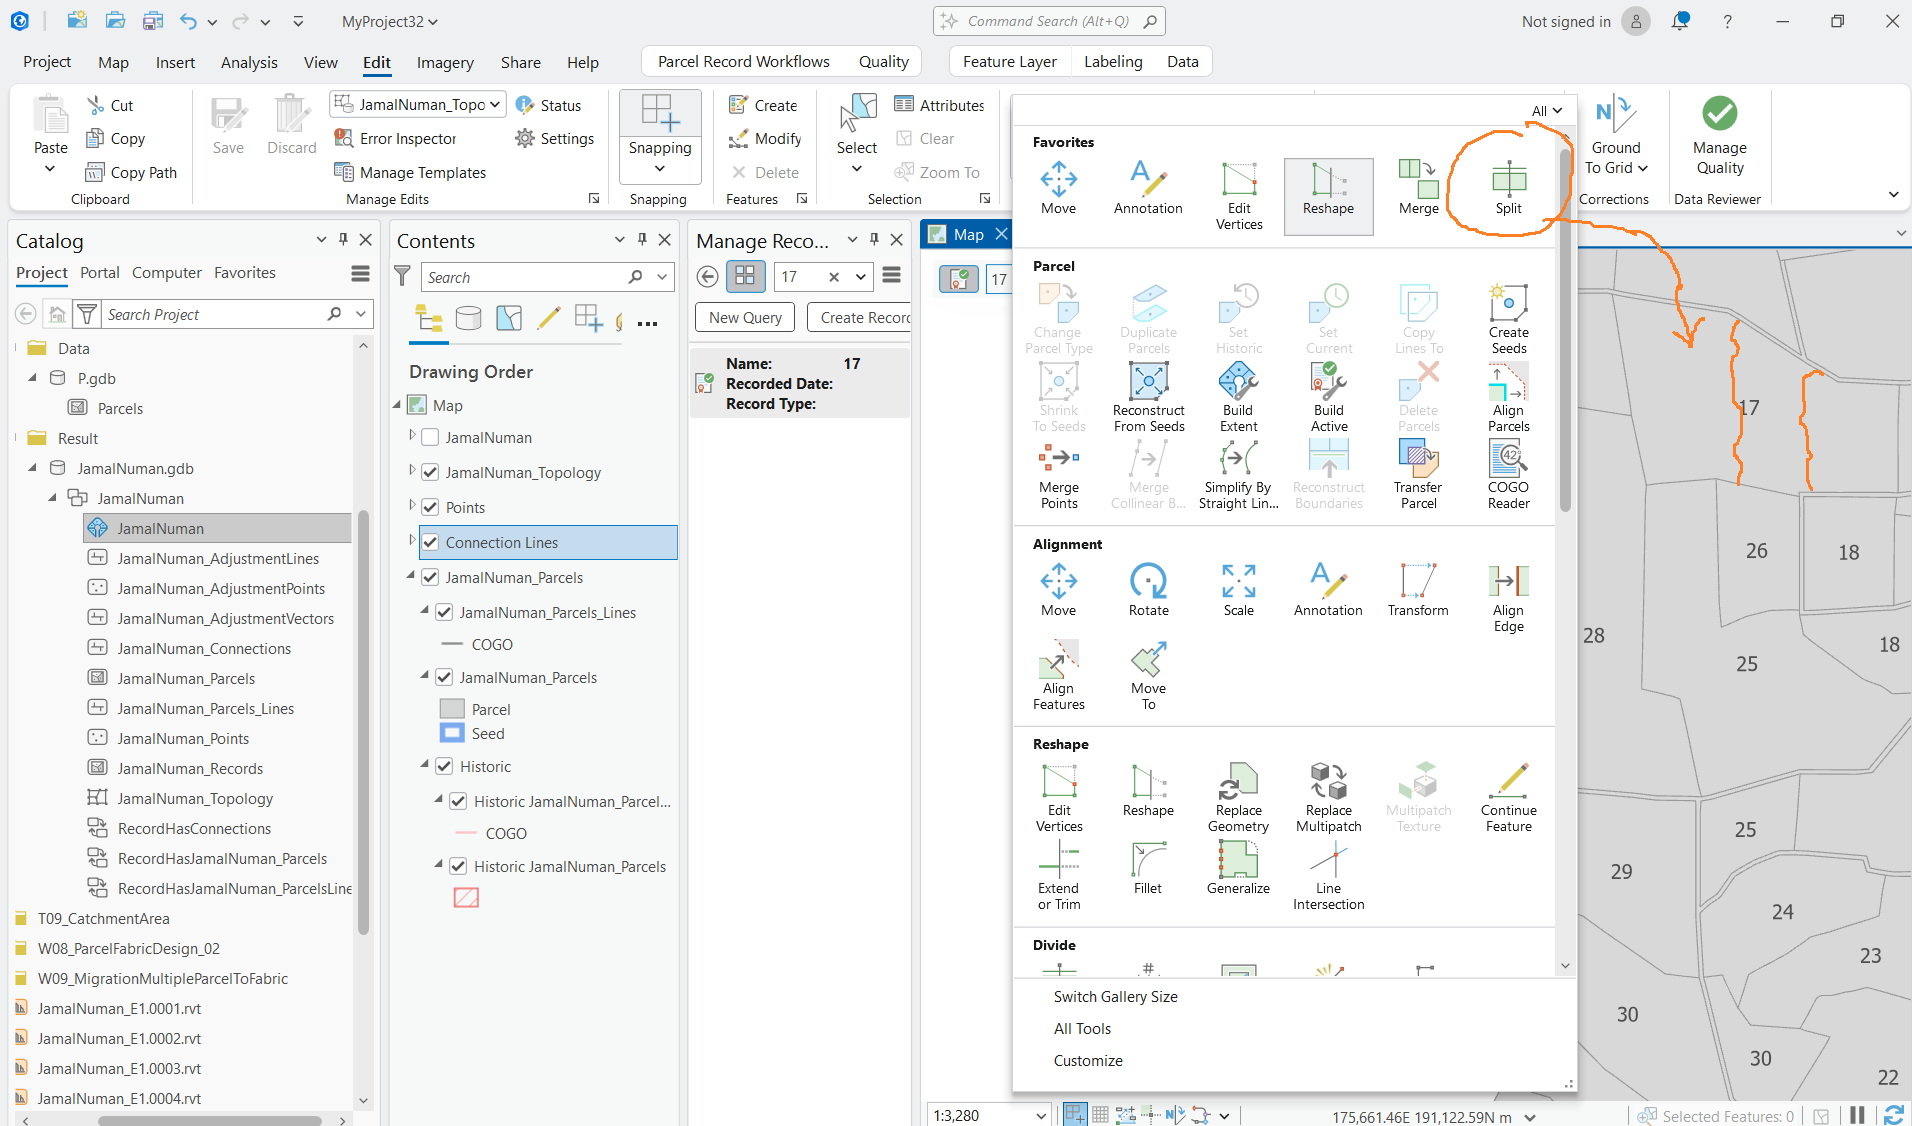The image size is (1912, 1126).
Task: Open the Replace Geometry tool
Action: tap(1238, 798)
